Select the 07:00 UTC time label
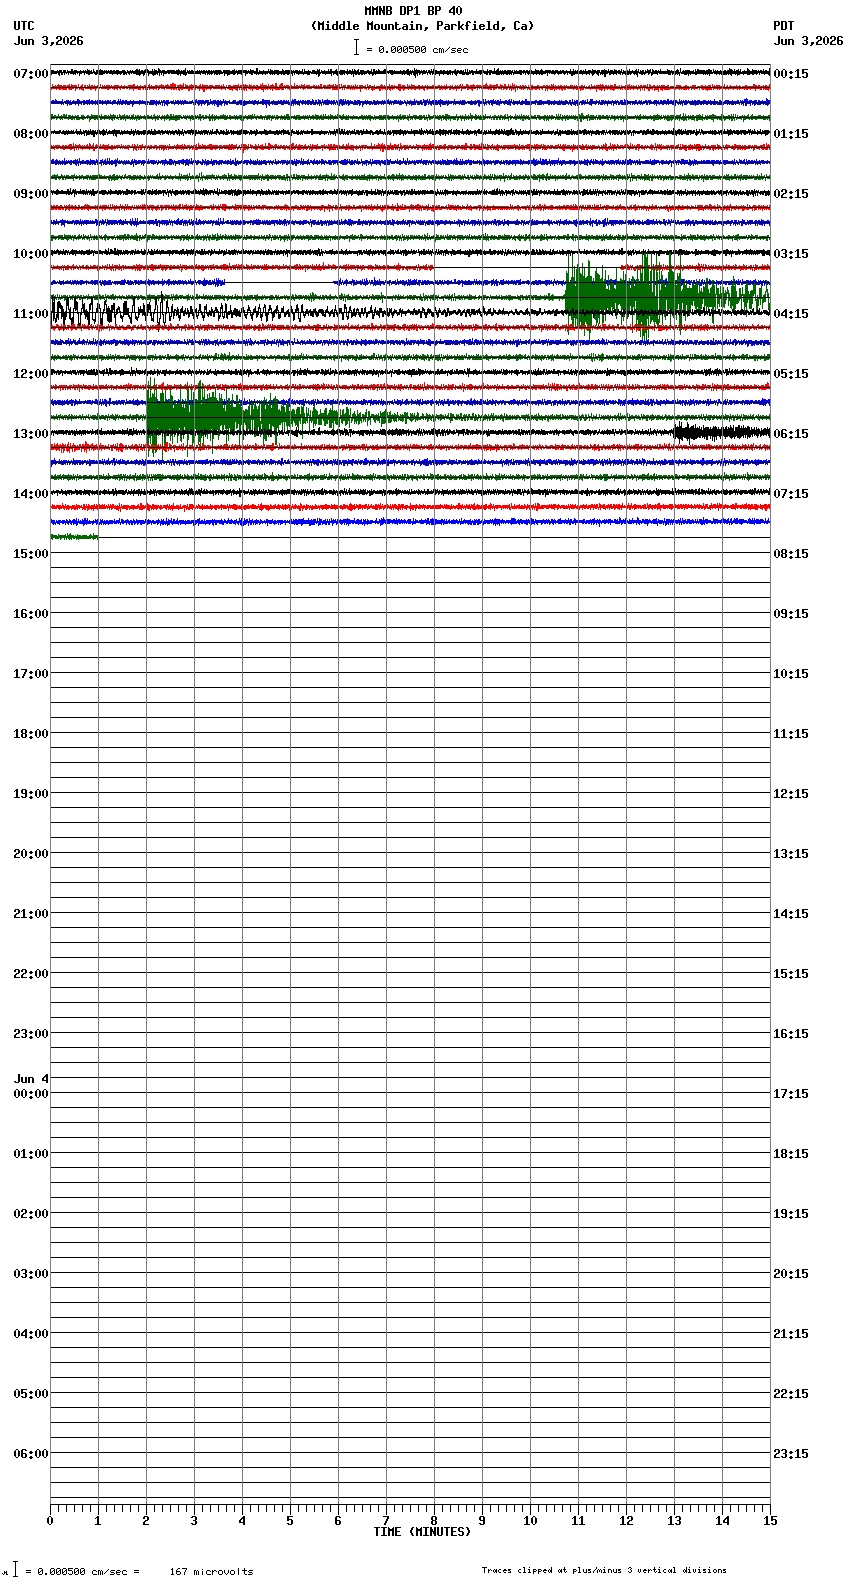 pyautogui.click(x=31, y=74)
